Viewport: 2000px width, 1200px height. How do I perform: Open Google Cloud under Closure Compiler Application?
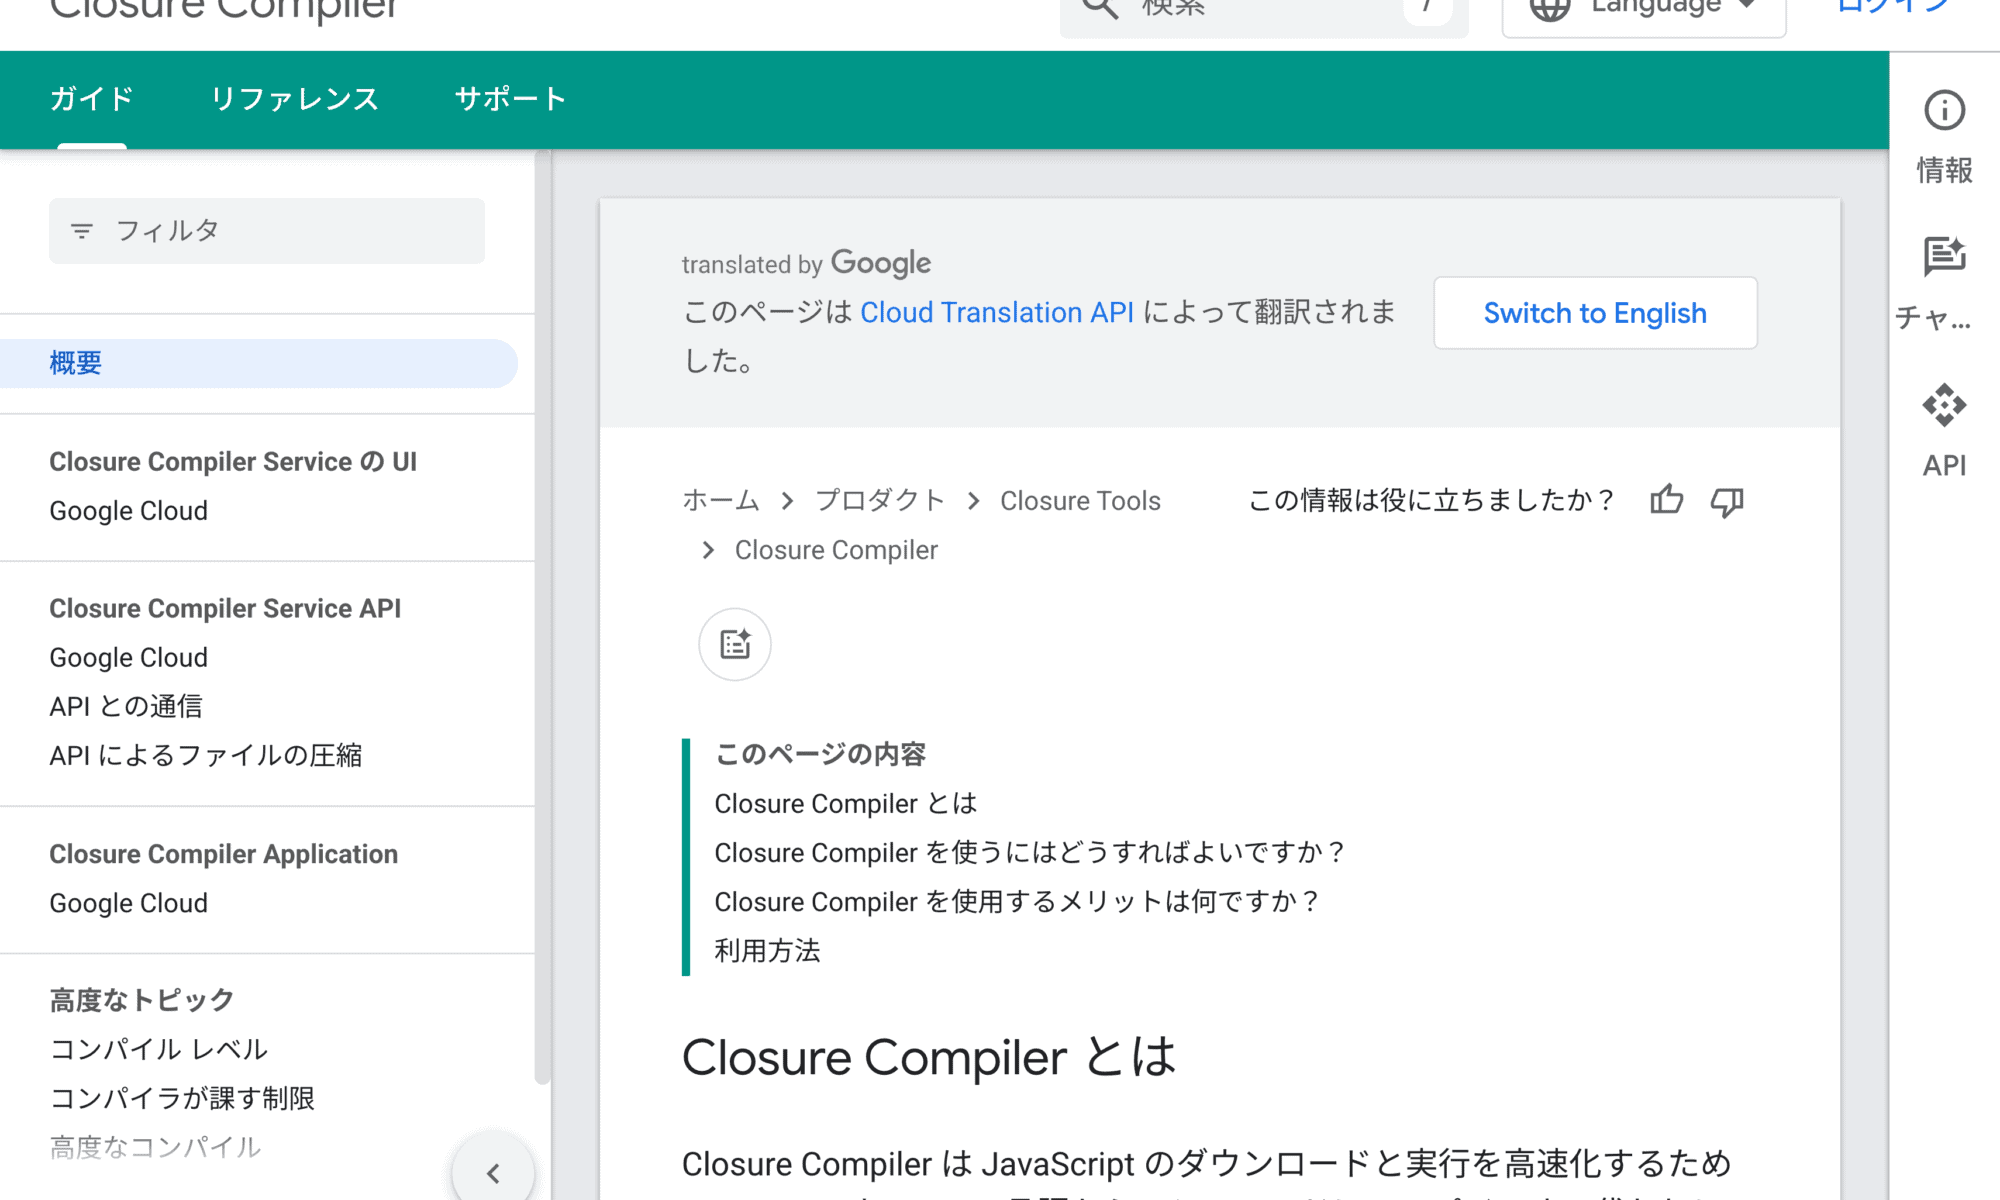coord(128,903)
